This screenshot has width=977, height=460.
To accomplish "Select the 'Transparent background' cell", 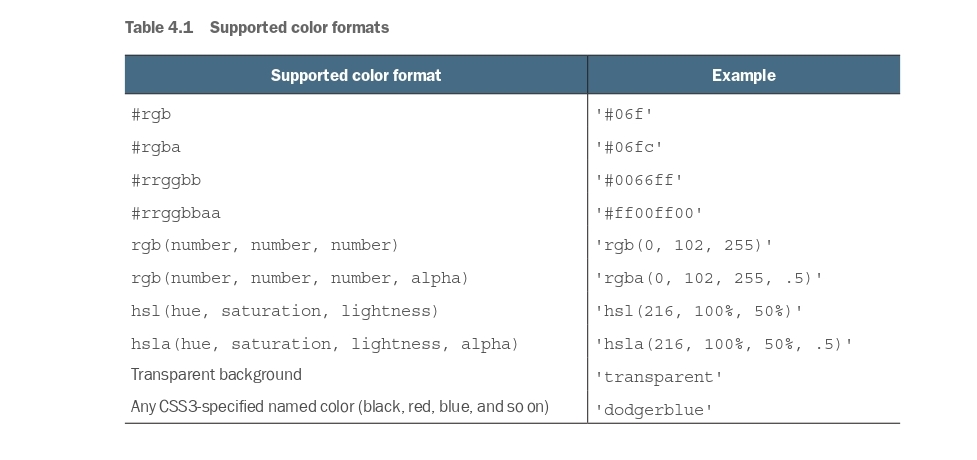I will [216, 375].
